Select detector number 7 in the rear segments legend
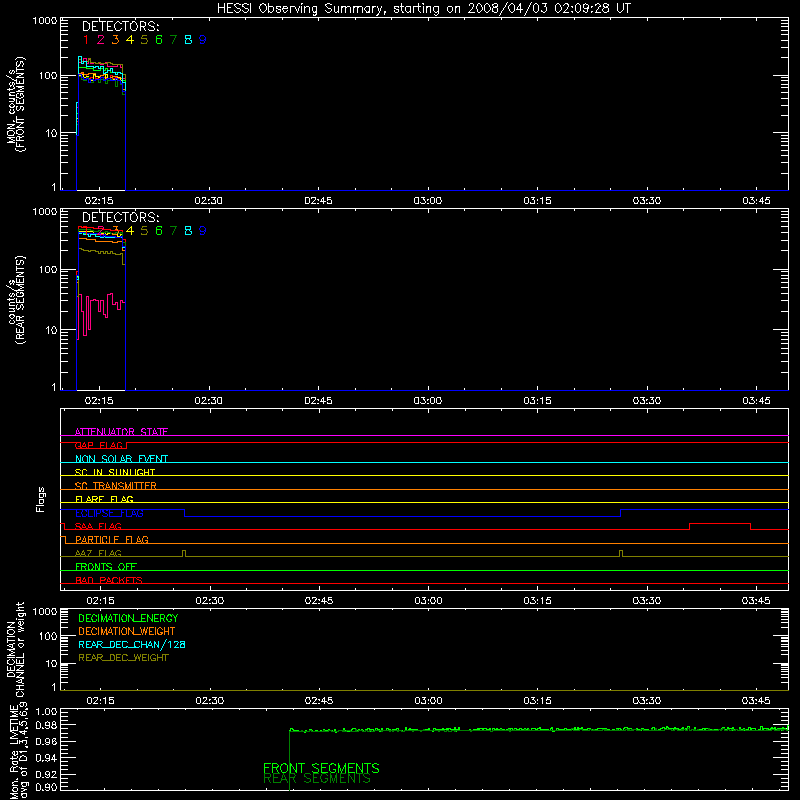This screenshot has height=800, width=800. click(173, 231)
